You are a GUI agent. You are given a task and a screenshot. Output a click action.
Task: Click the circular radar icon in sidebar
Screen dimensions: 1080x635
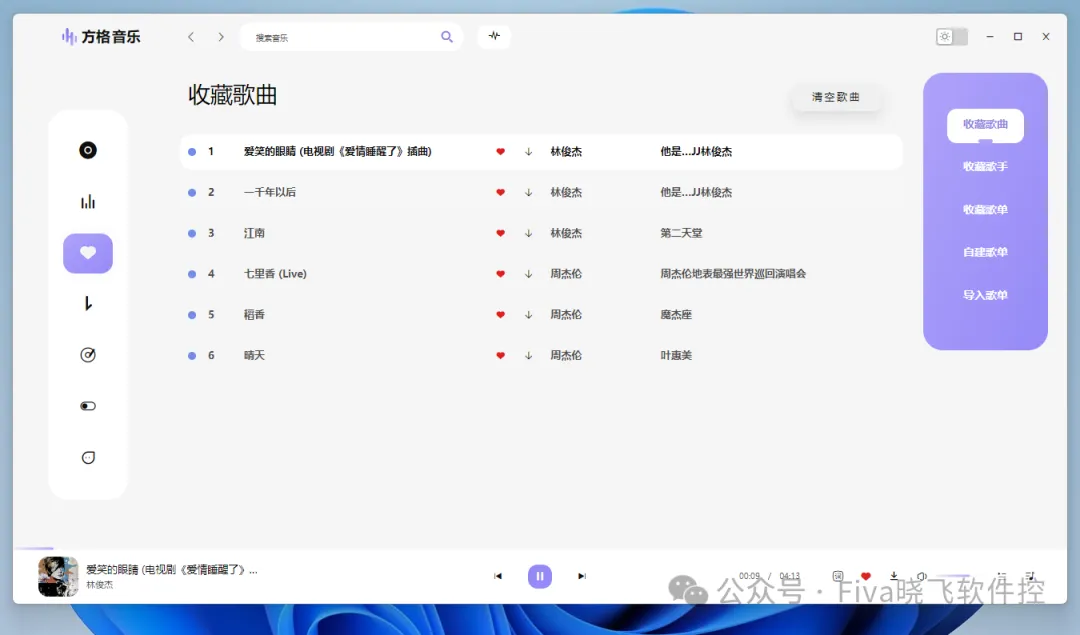[x=87, y=355]
